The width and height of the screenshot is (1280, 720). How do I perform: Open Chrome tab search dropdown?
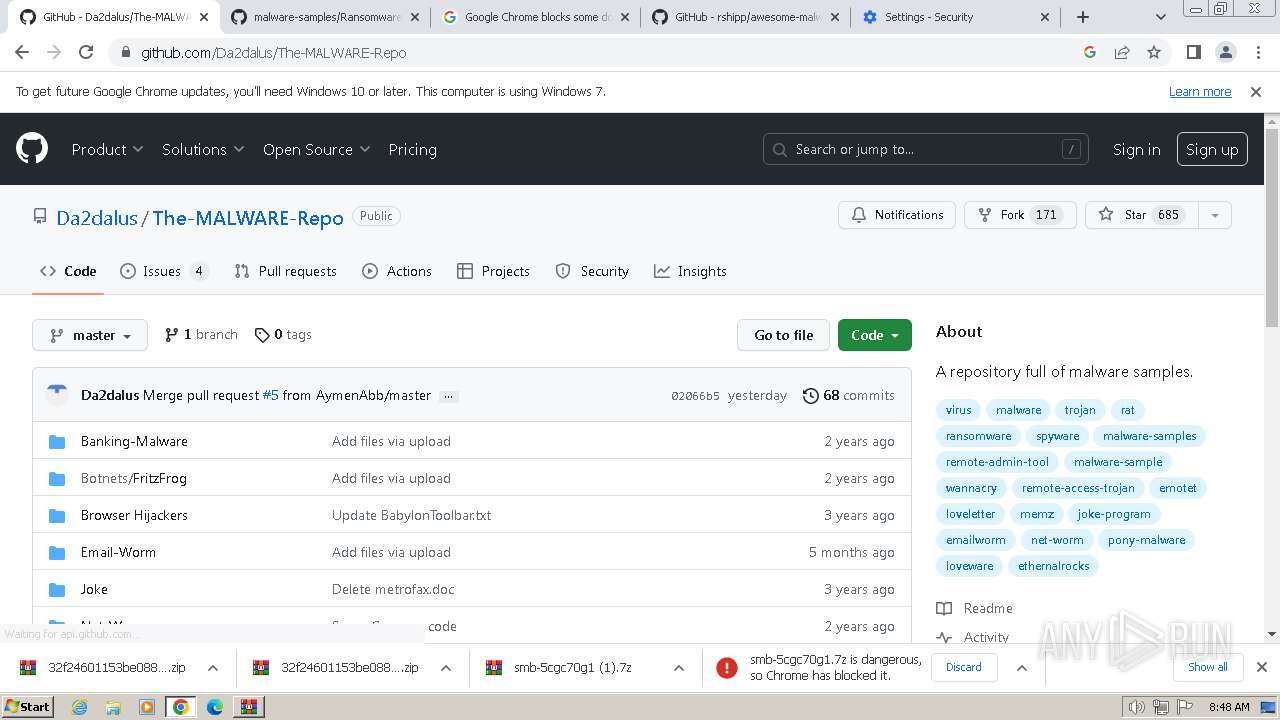(x=1160, y=17)
